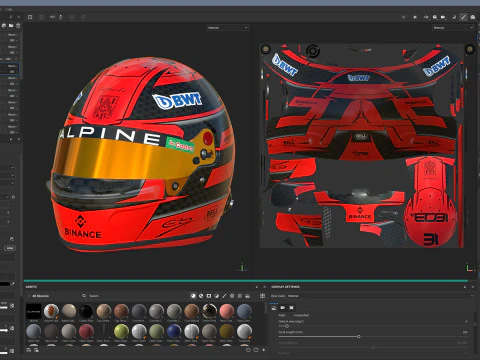Switch Assets panel grid view size
480x360 pixels.
[x=262, y=296]
